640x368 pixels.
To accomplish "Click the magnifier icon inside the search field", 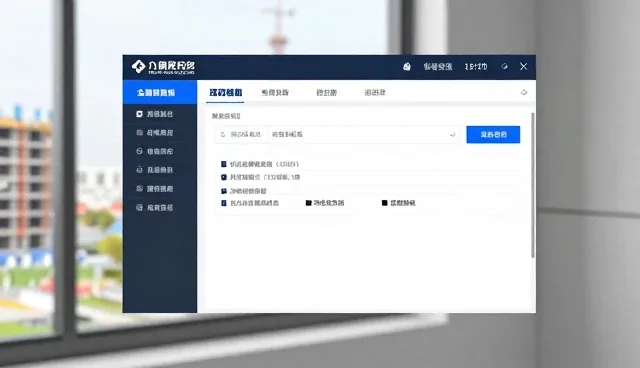I will [223, 134].
